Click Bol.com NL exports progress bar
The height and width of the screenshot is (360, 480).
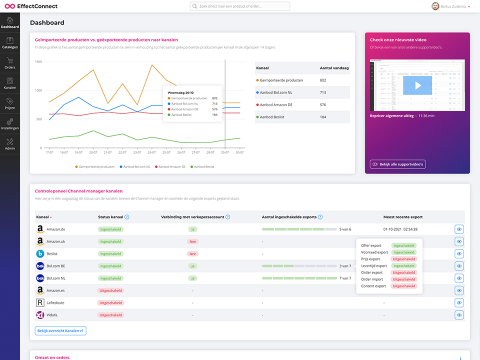click(299, 278)
